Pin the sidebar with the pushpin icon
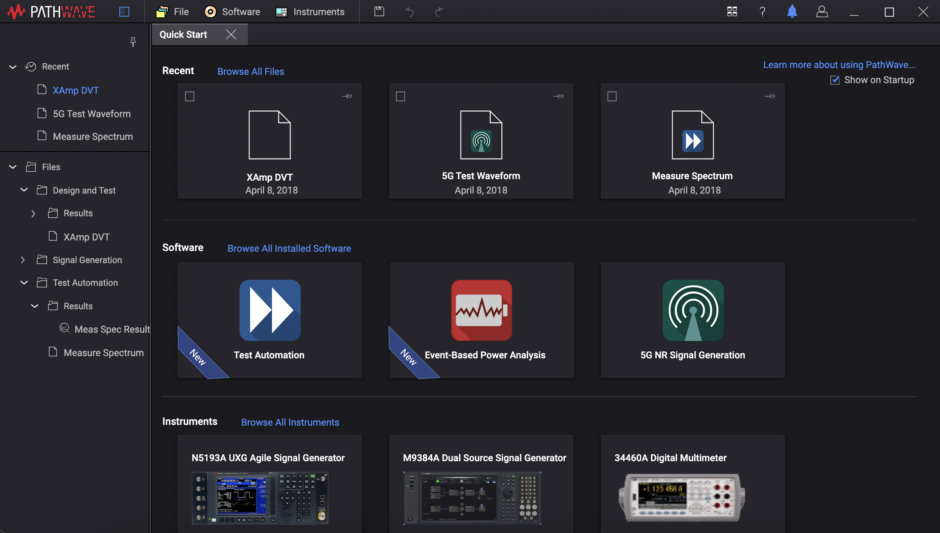This screenshot has height=533, width=940. [132, 41]
